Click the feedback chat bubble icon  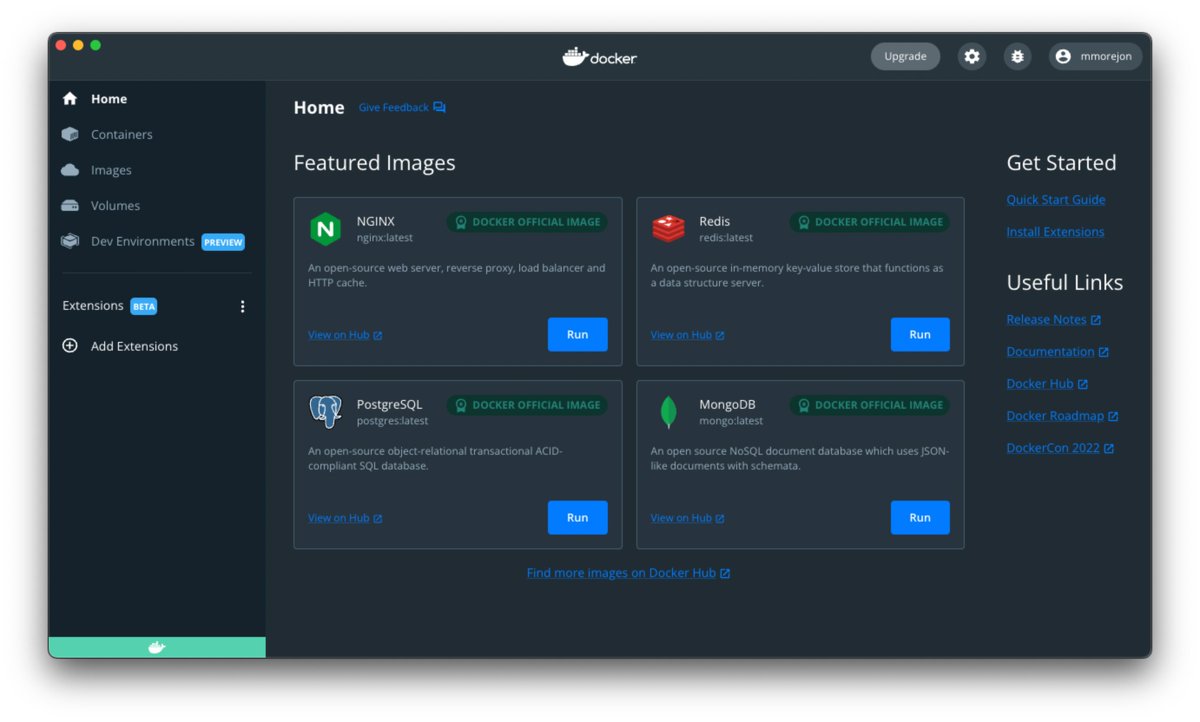point(439,107)
